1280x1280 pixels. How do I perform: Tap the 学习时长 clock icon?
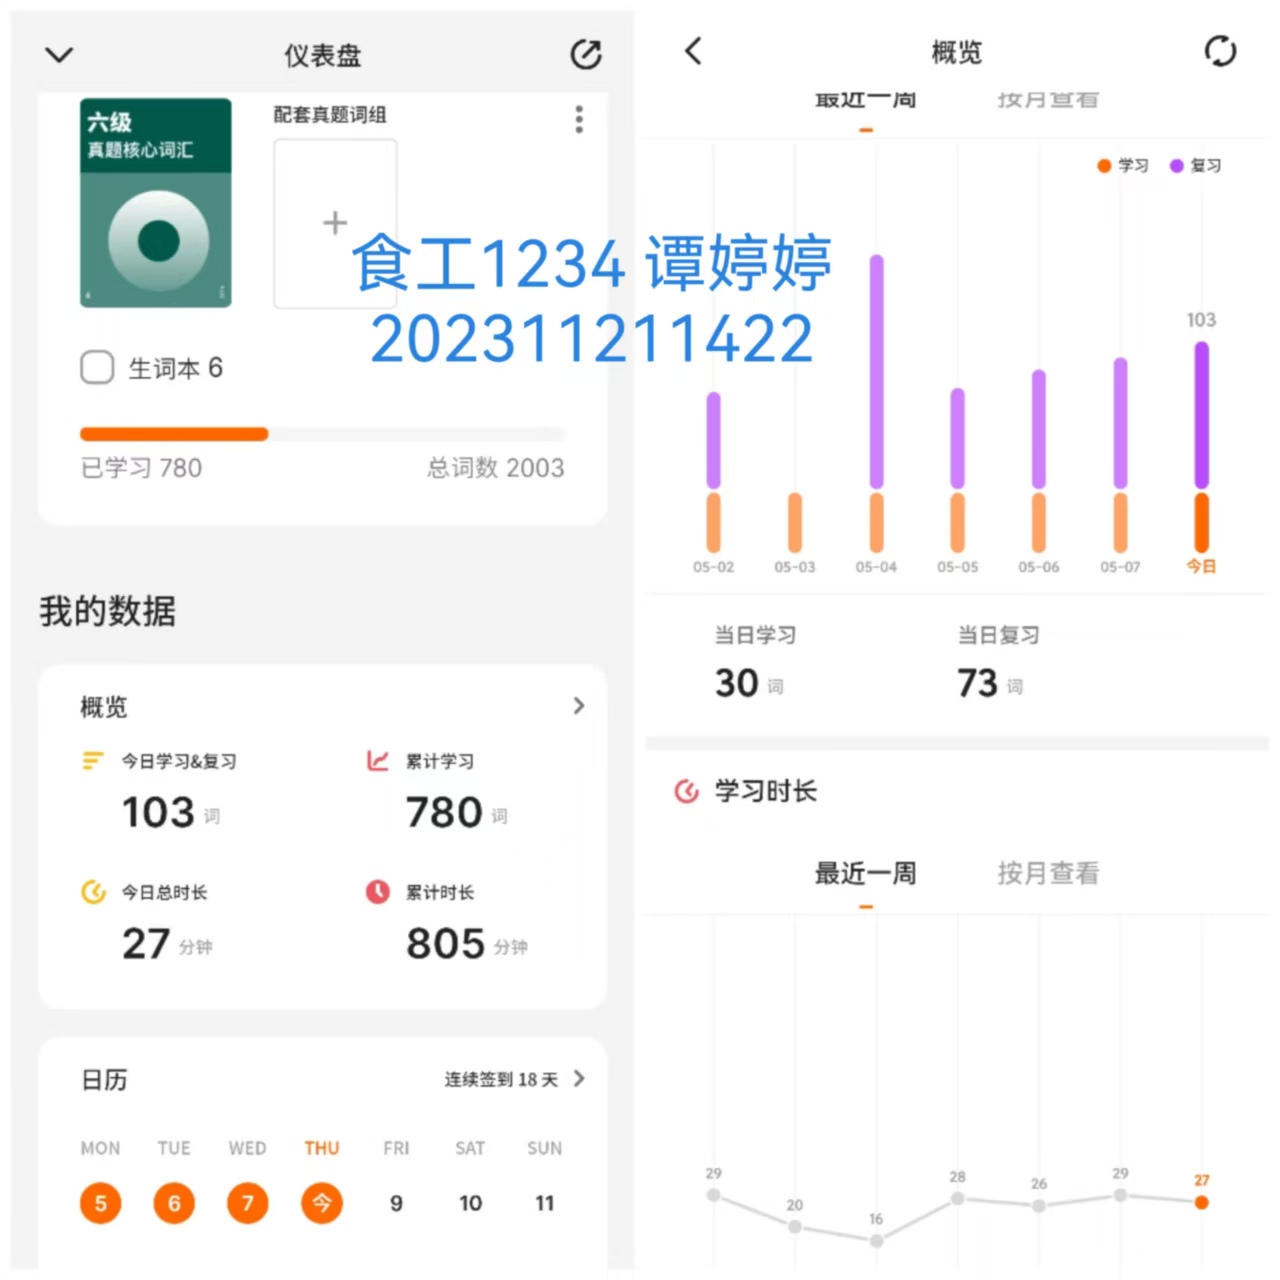686,791
